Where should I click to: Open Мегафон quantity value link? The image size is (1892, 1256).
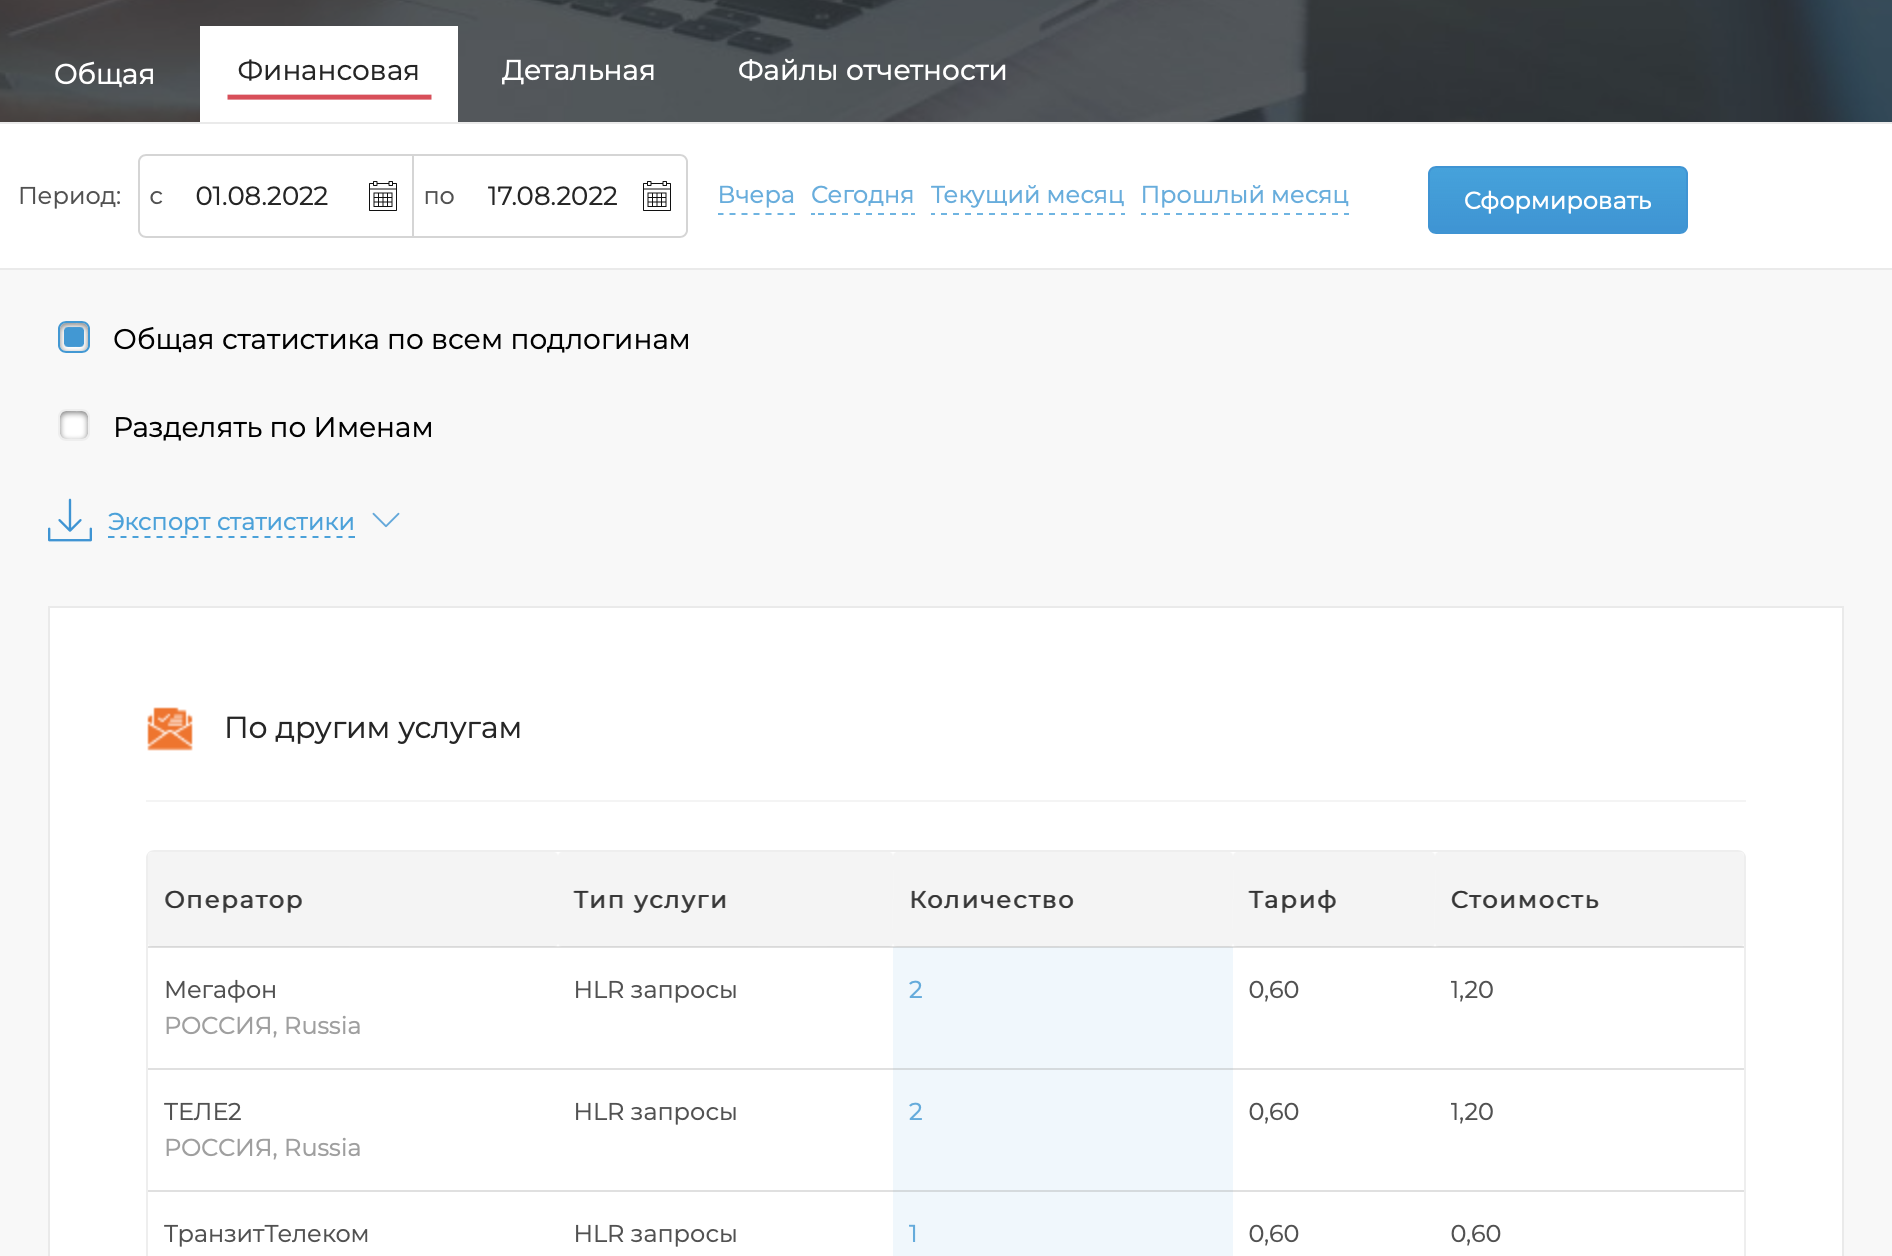[x=915, y=990]
